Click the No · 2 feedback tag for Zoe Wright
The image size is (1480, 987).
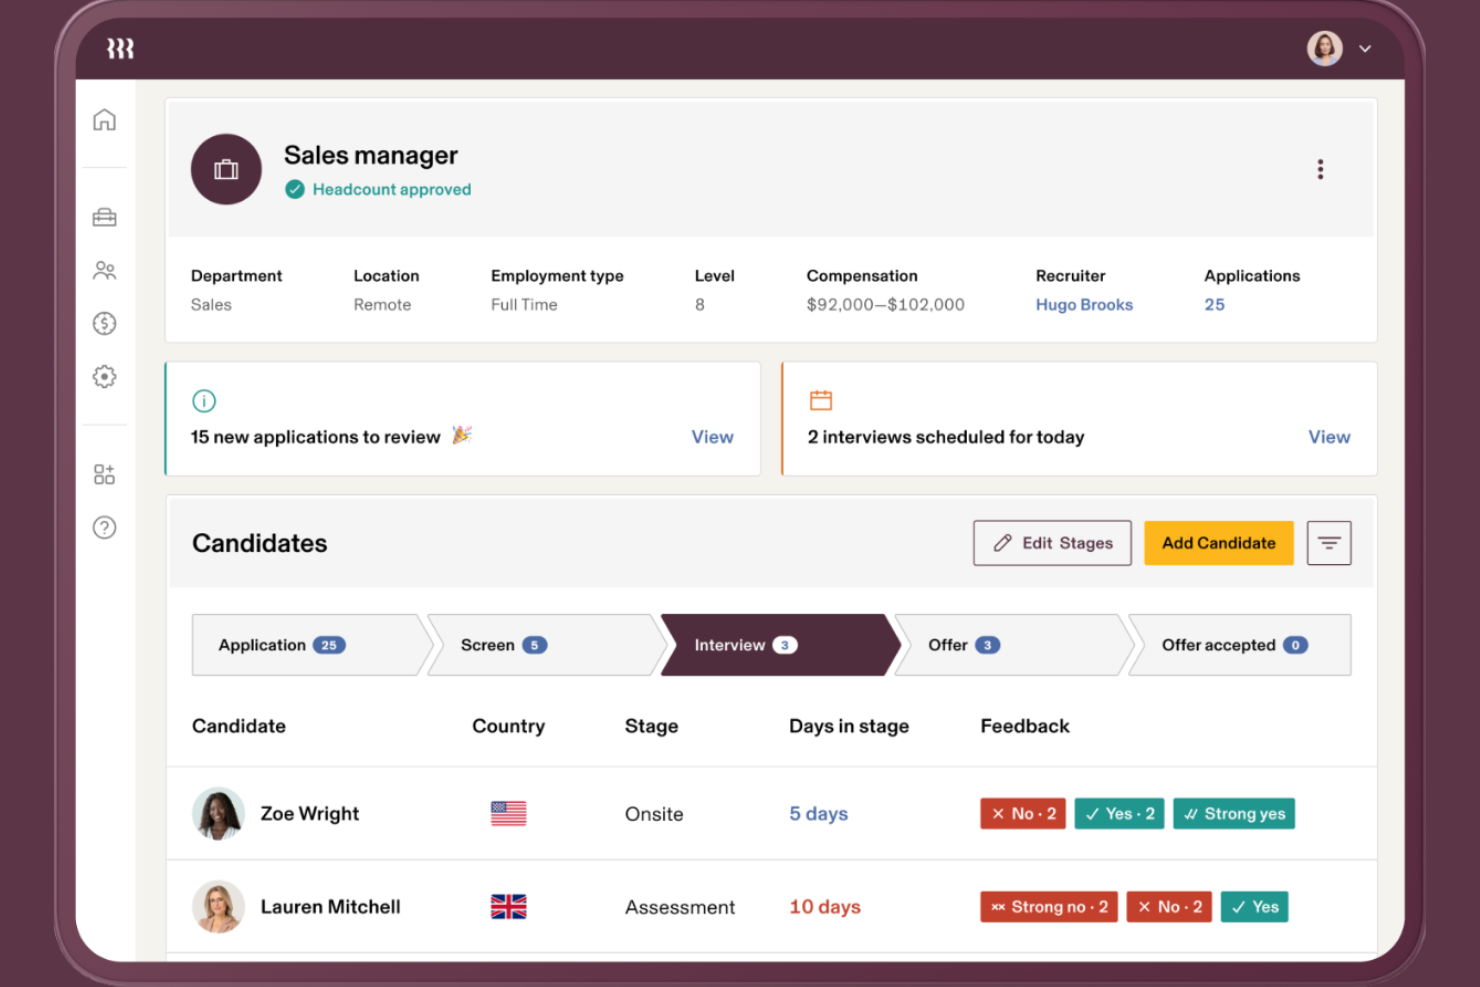(1023, 814)
